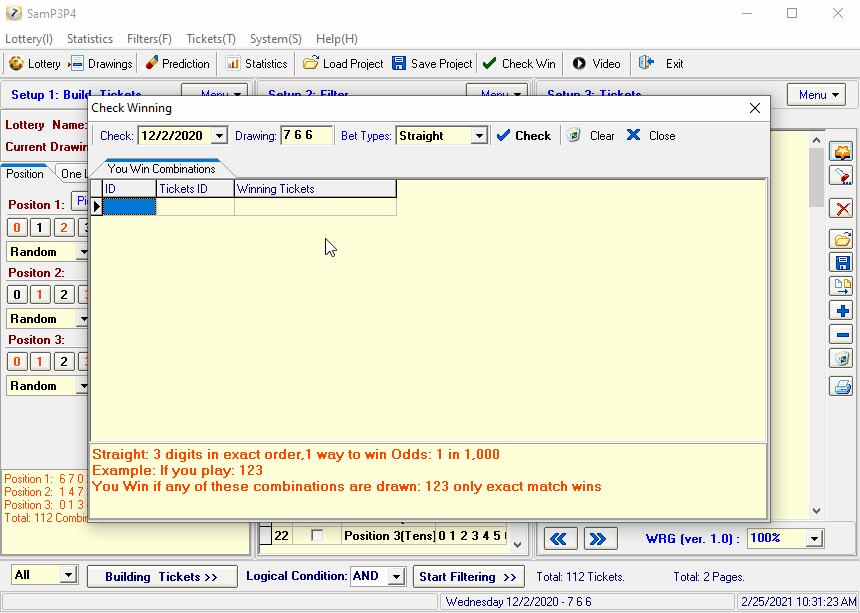Select the You Win Combinations tab
This screenshot has width=860, height=613.
162,169
